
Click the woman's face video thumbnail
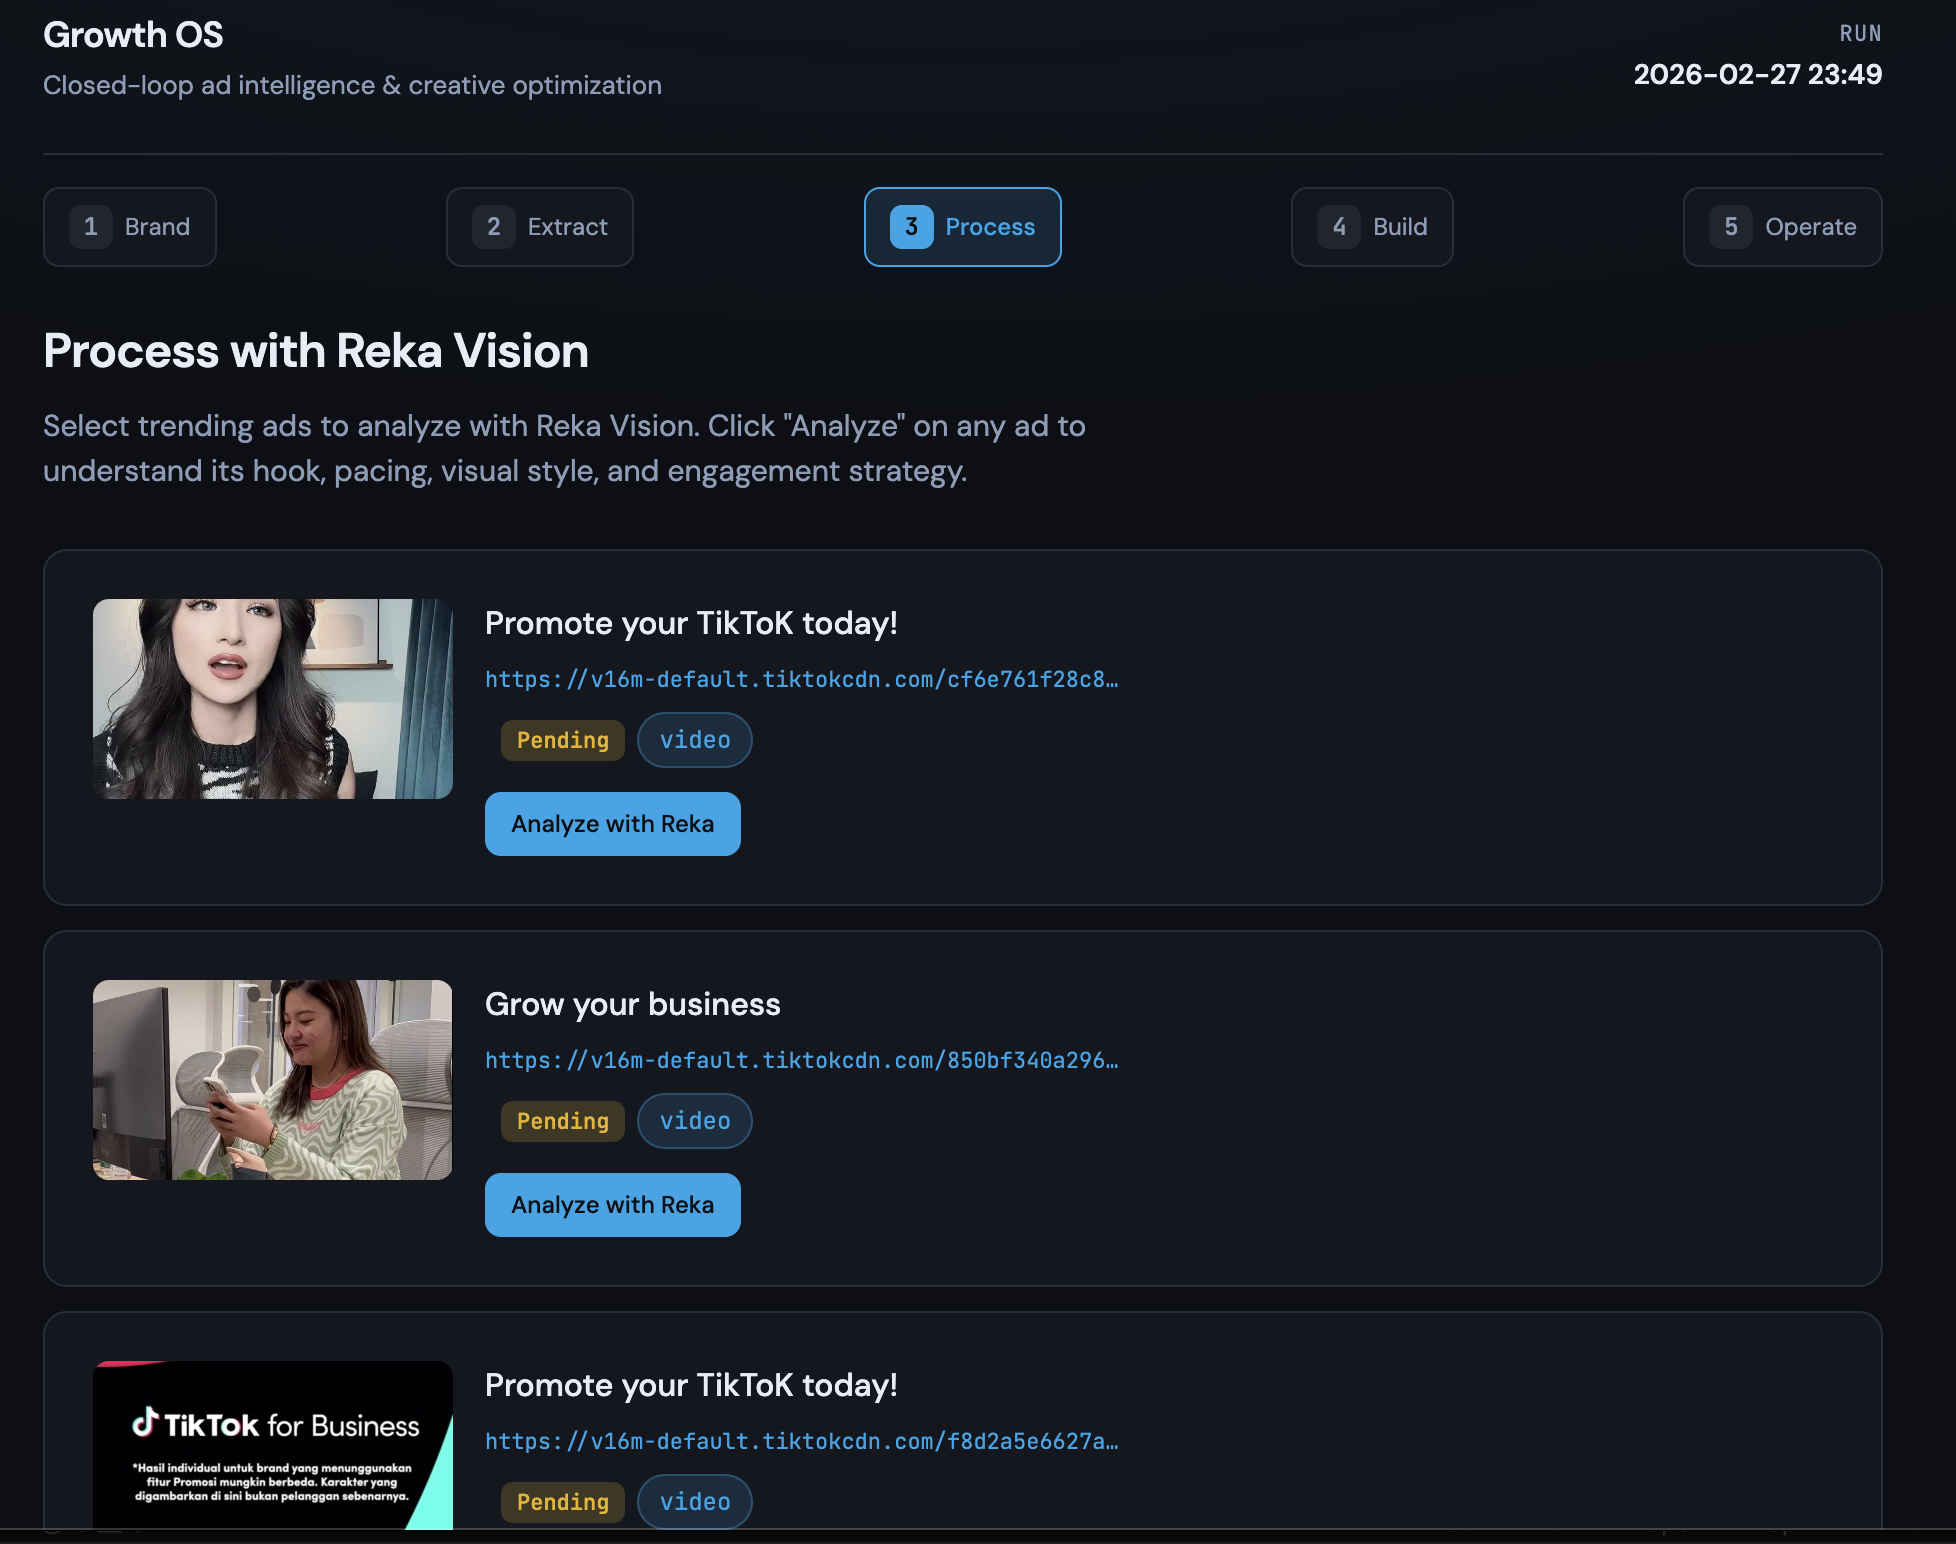coord(273,699)
